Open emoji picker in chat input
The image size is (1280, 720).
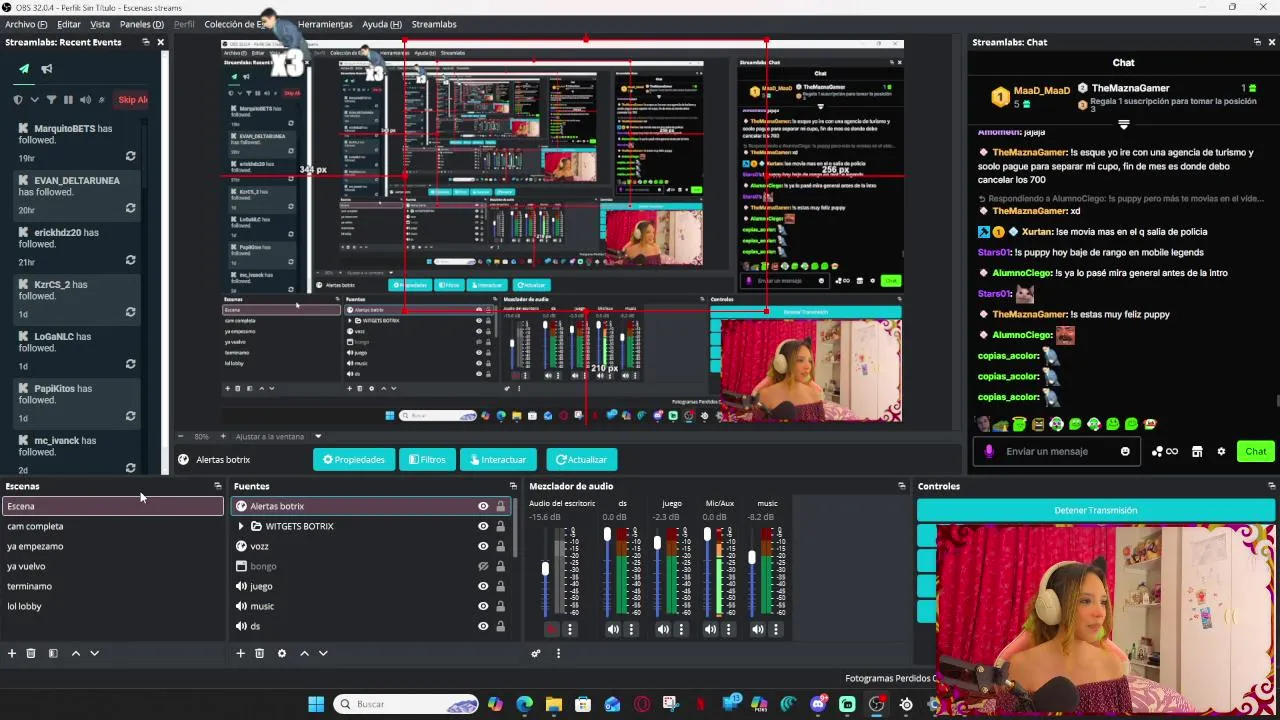point(1125,451)
